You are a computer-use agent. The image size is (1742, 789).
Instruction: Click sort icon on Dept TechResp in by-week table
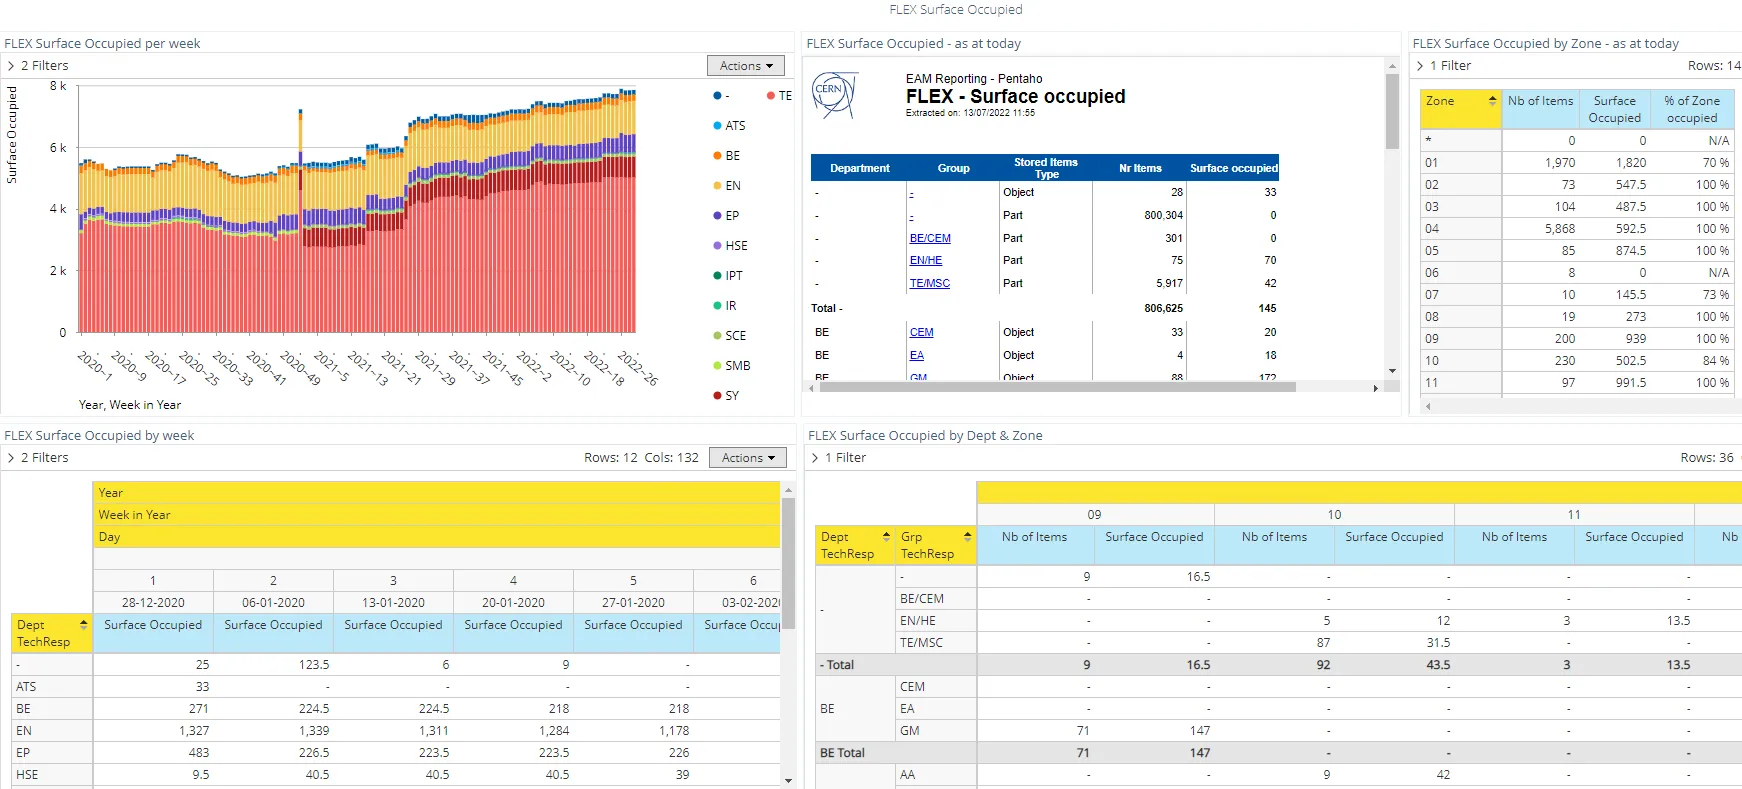pyautogui.click(x=84, y=624)
